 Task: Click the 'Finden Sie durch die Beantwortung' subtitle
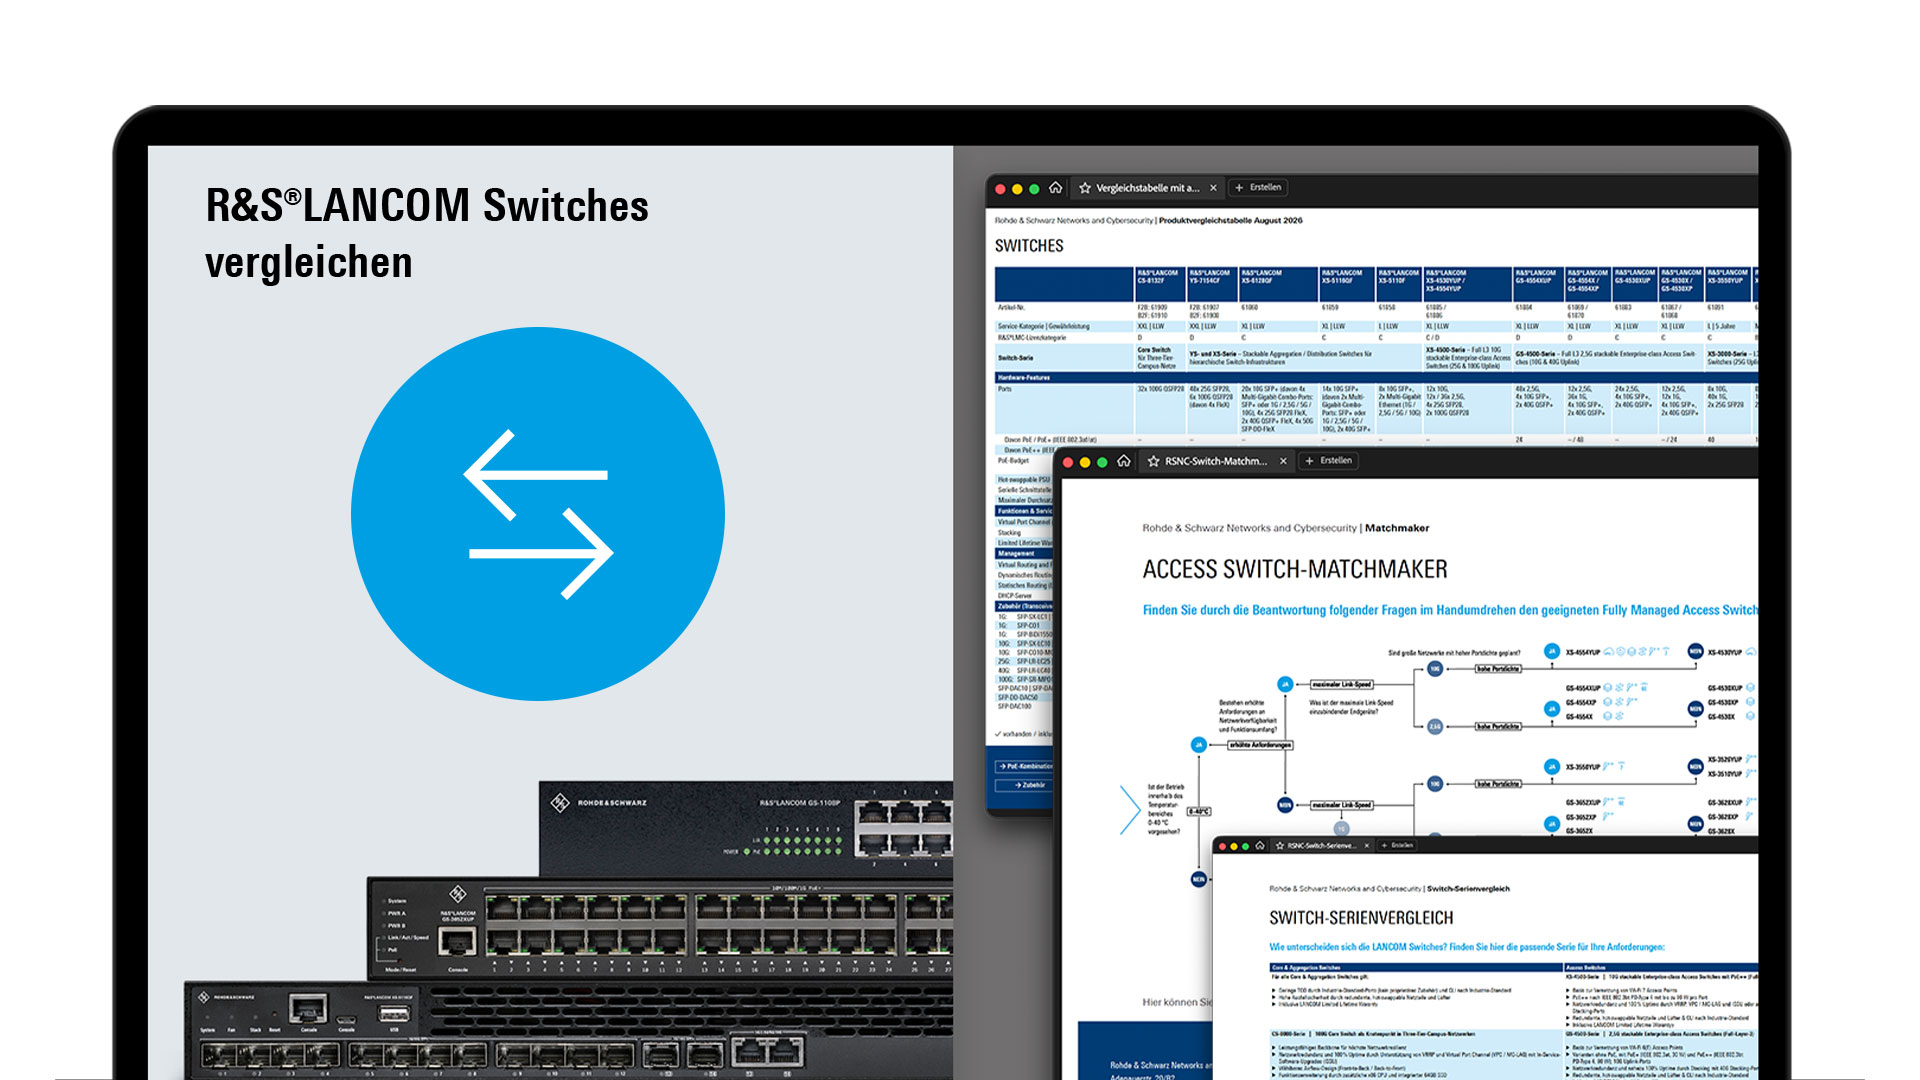click(1450, 610)
